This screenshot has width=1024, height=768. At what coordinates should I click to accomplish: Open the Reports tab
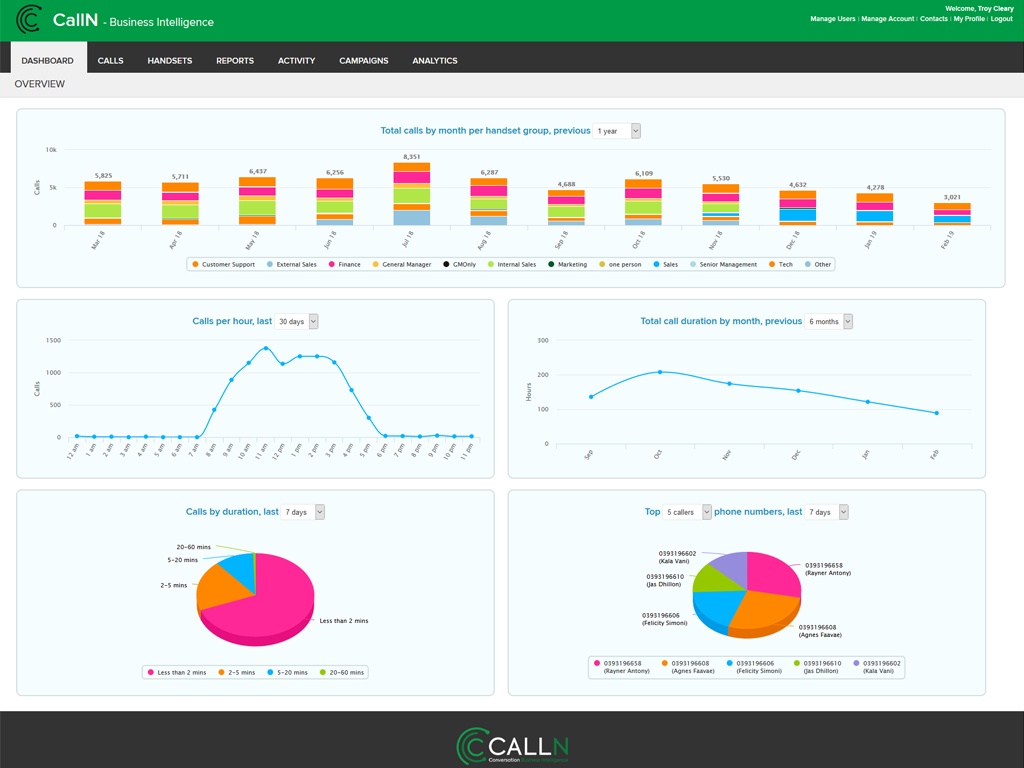(235, 61)
